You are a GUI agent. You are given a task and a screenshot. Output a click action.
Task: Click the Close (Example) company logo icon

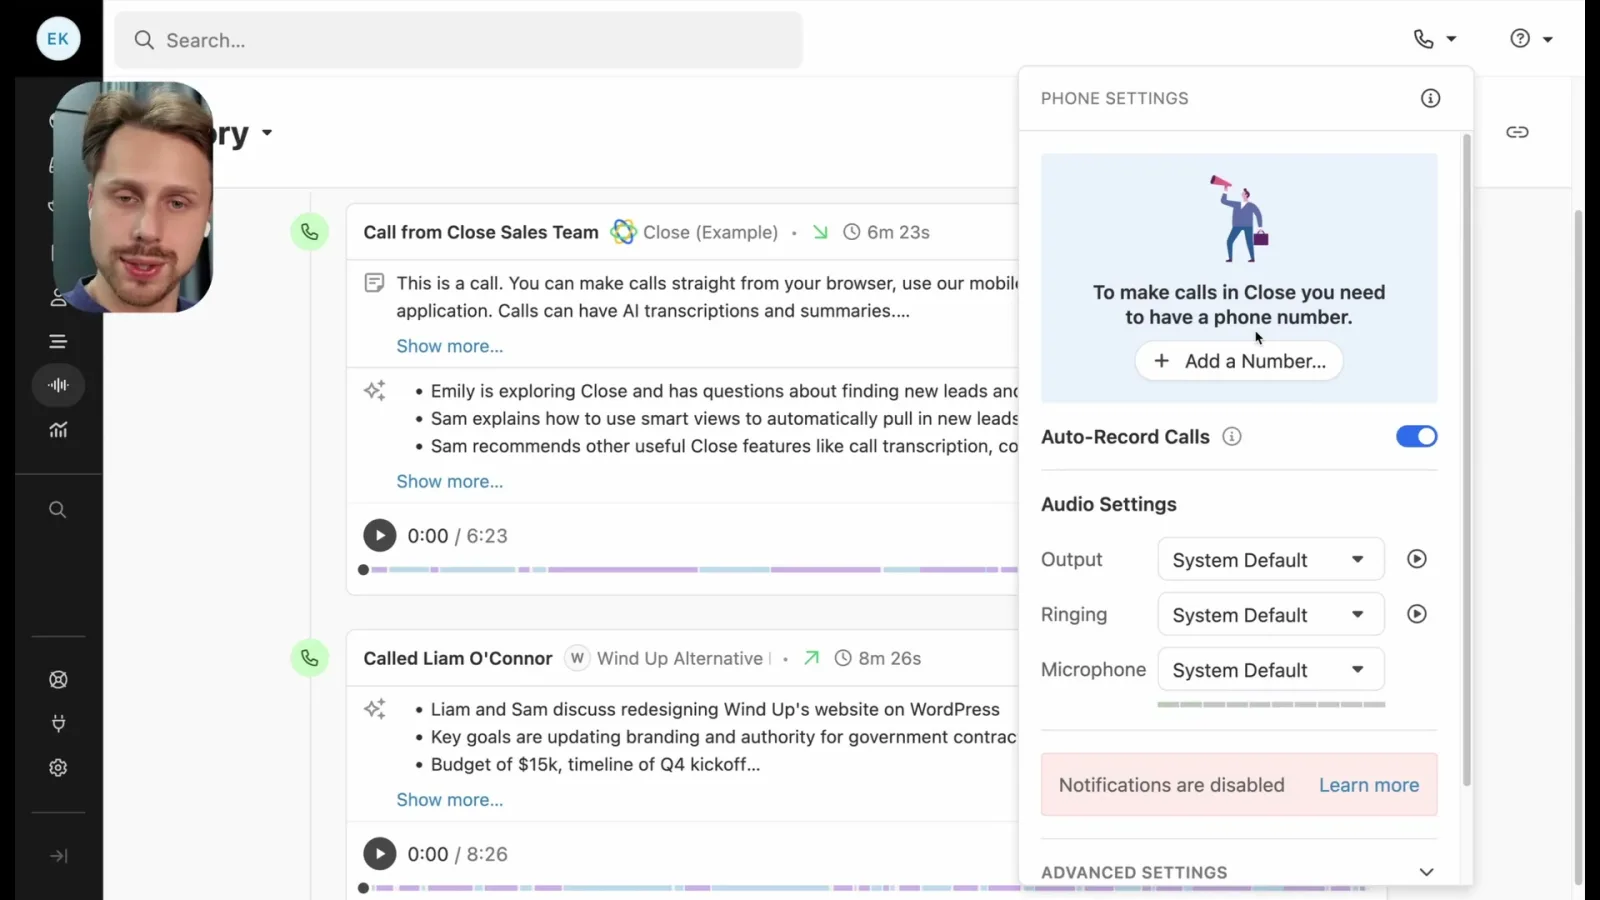(623, 232)
